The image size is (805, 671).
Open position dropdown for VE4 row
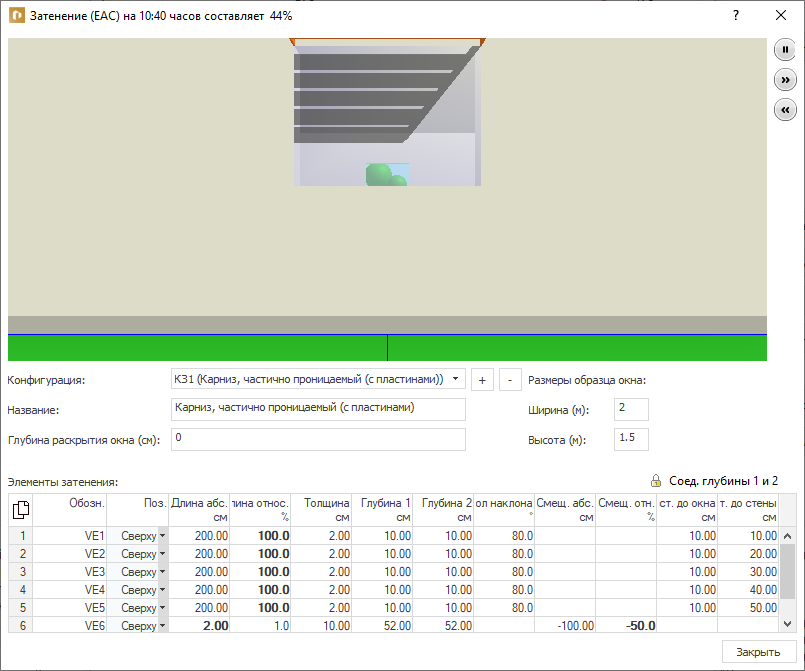[x=162, y=589]
